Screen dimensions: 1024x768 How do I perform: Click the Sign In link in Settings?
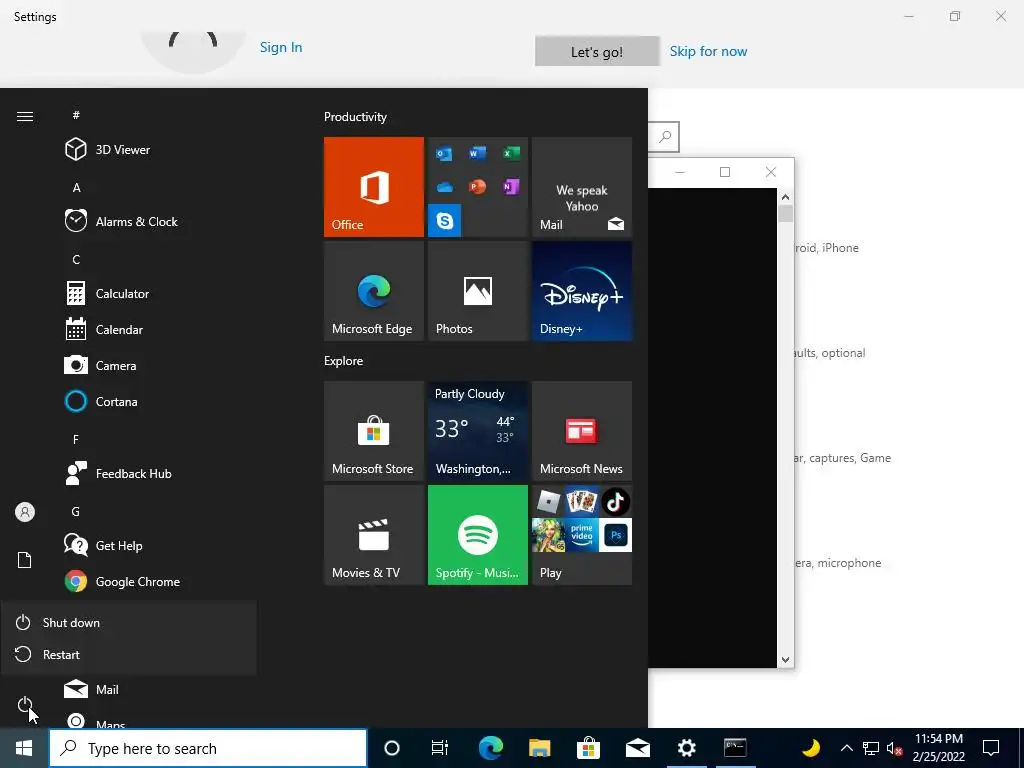(281, 47)
